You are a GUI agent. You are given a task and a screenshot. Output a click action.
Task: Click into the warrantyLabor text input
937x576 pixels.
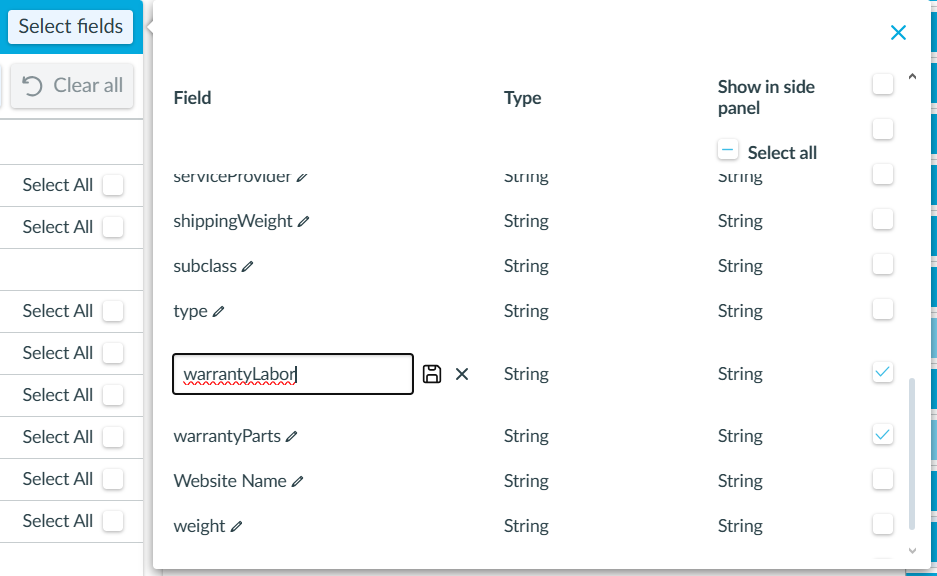(x=292, y=374)
